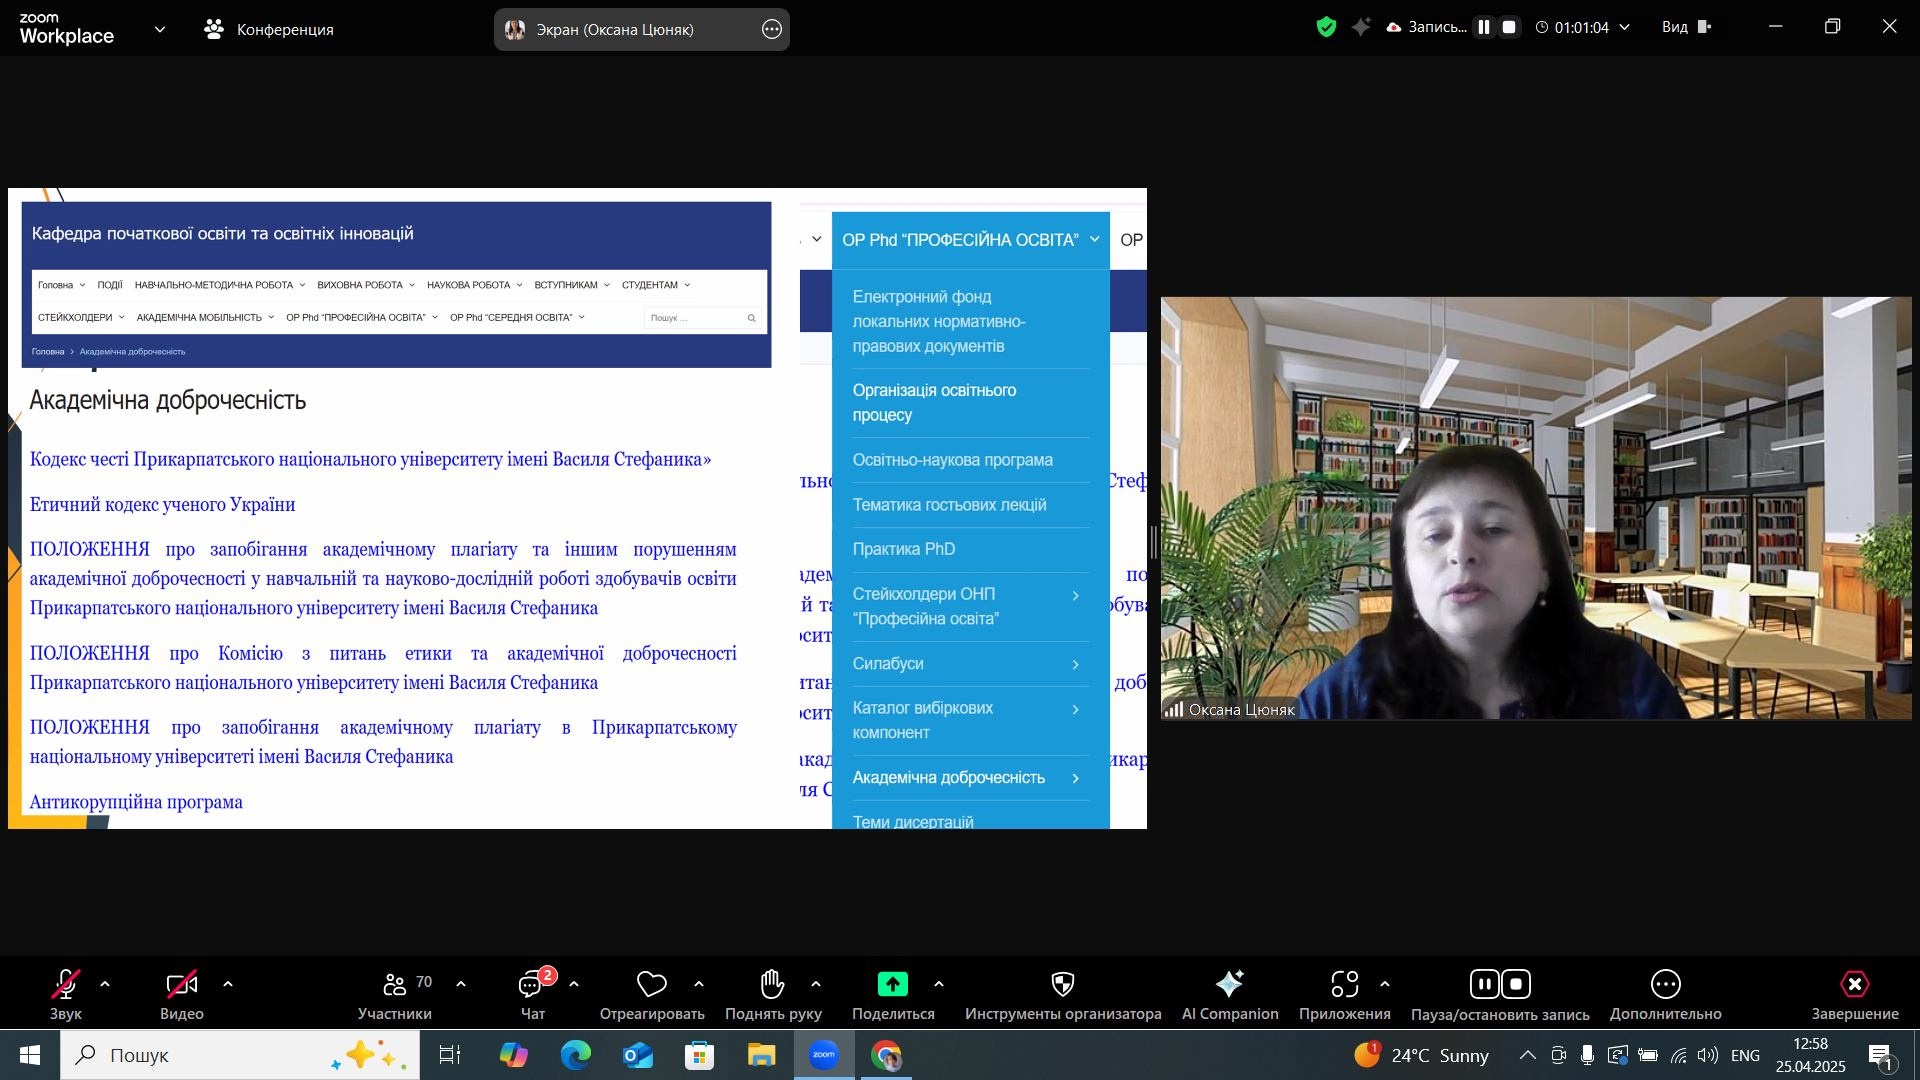
Task: Open Приложения apps
Action: tap(1345, 995)
